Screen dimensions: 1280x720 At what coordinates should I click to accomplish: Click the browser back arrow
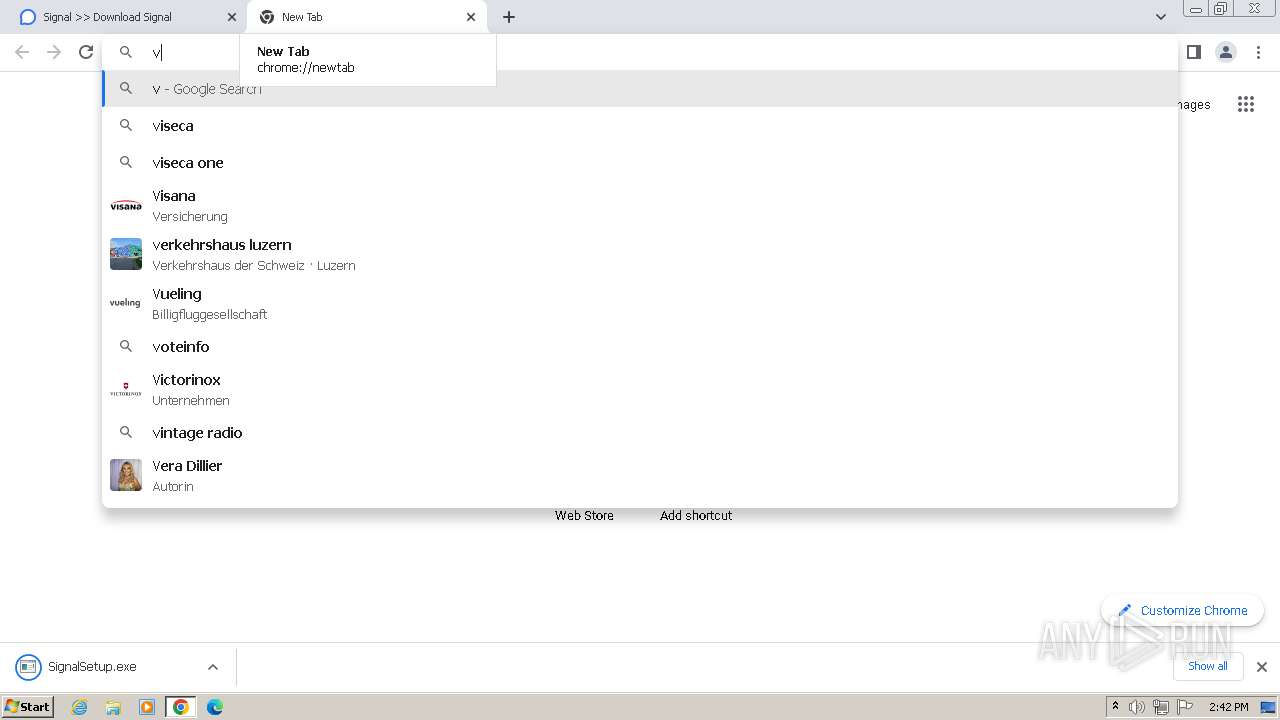tap(22, 52)
